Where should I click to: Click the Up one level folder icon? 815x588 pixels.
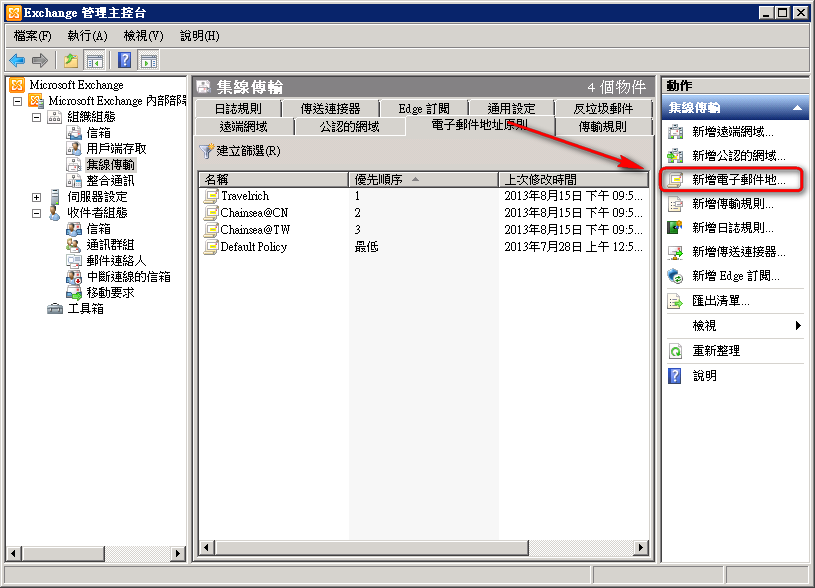click(x=71, y=61)
